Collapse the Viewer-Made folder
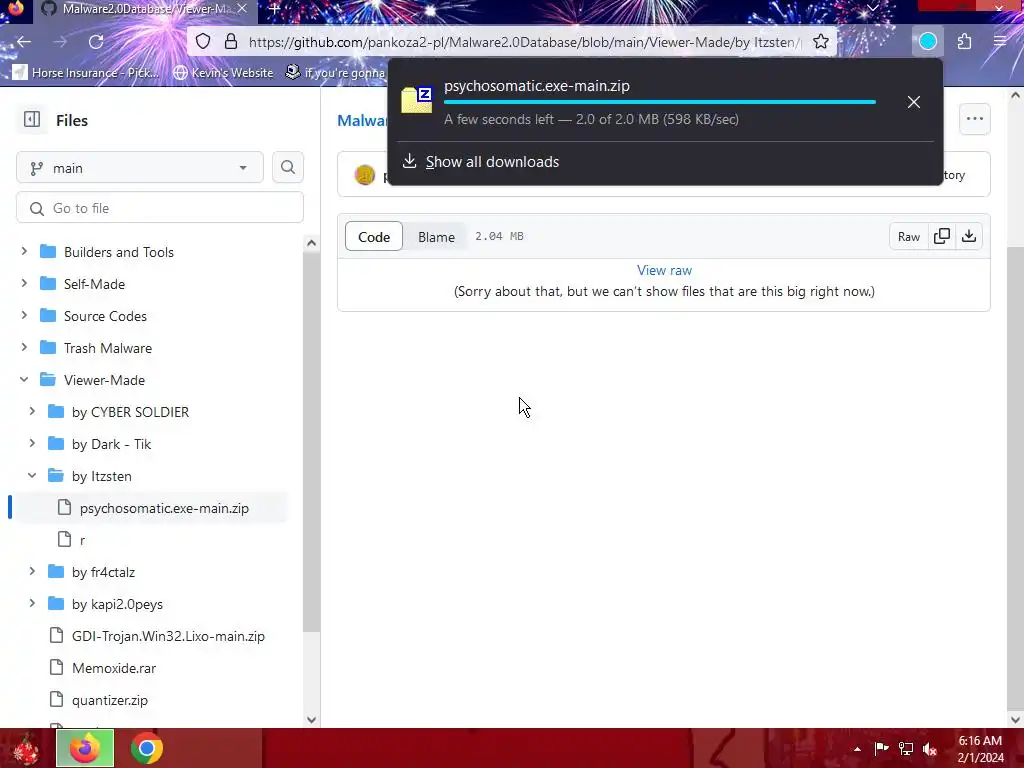Screen dimensions: 1024x768 (24, 379)
